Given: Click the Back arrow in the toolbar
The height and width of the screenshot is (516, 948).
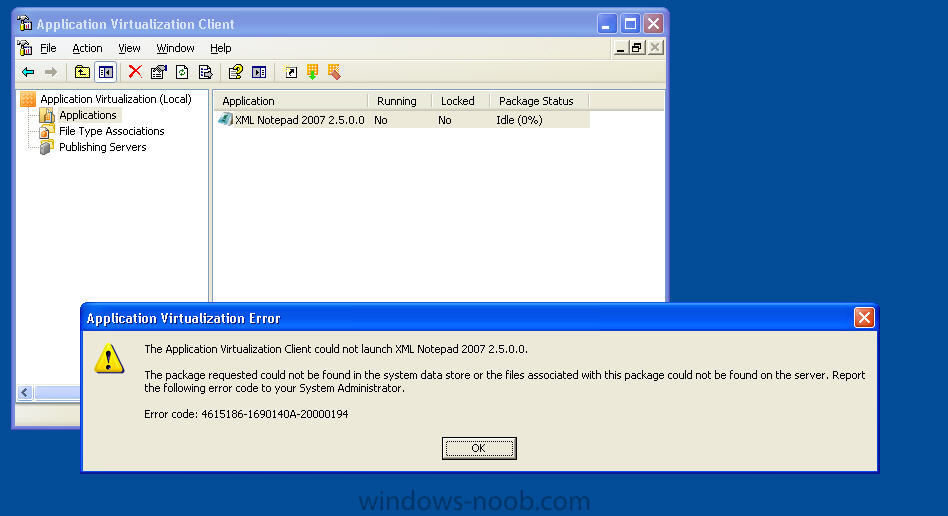Looking at the screenshot, I should click(x=28, y=72).
